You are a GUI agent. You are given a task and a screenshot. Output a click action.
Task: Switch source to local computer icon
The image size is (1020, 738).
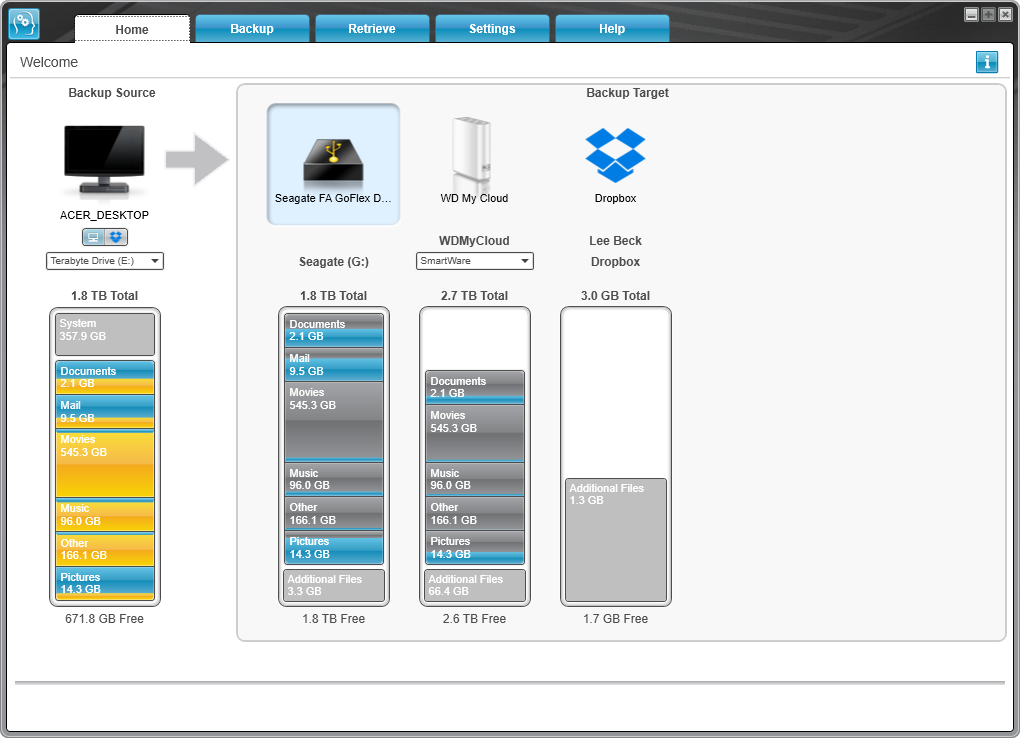(93, 237)
